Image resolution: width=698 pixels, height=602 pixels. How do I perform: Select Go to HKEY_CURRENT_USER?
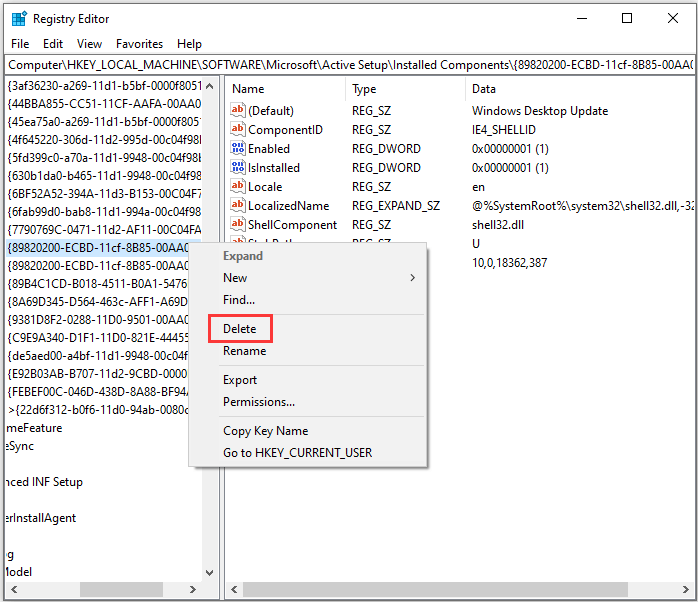(x=297, y=453)
